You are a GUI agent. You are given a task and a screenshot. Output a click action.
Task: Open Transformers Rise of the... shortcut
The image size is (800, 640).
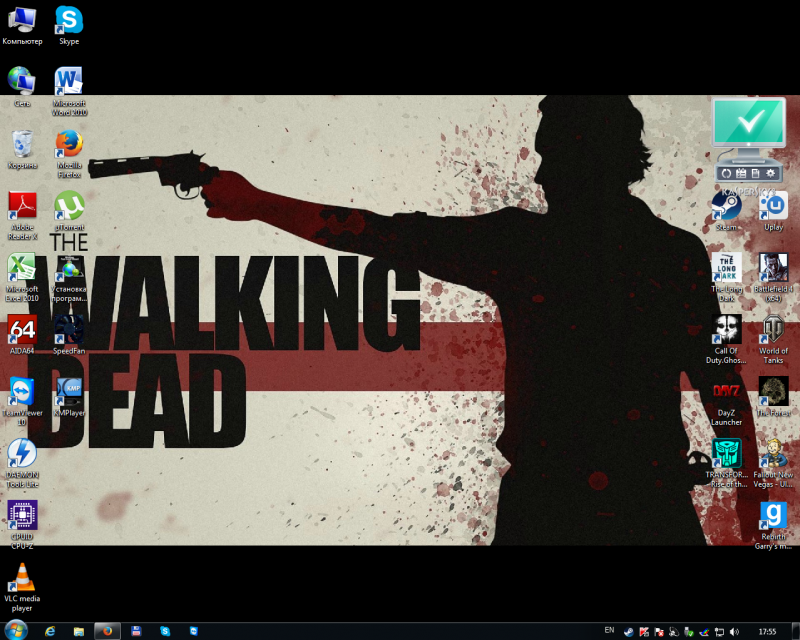726,463
